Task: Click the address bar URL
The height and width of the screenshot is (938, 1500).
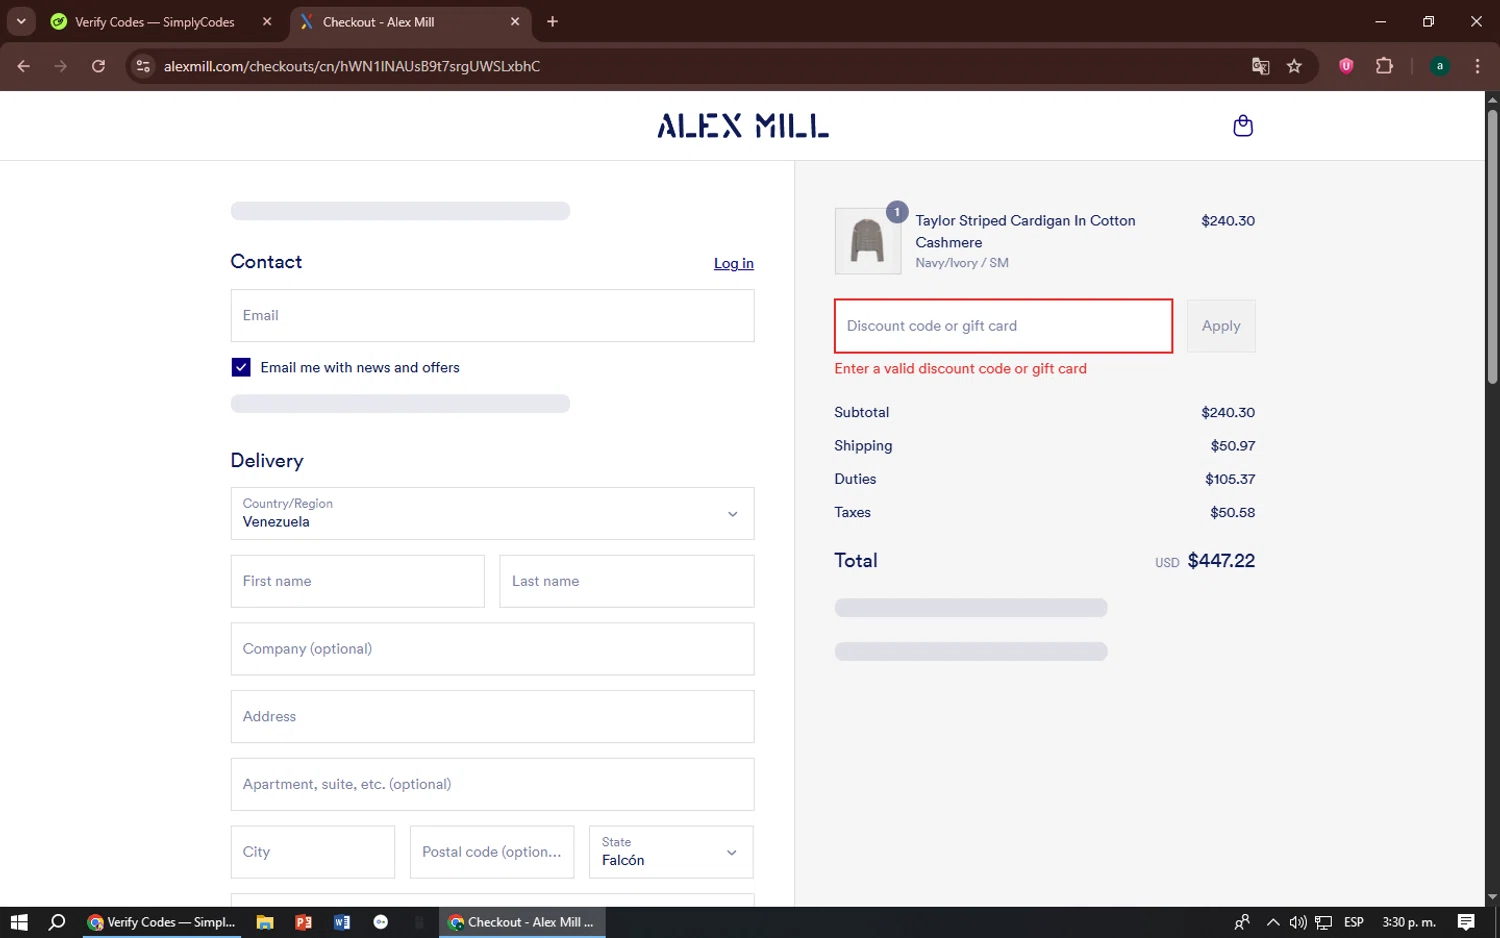Action: click(352, 66)
